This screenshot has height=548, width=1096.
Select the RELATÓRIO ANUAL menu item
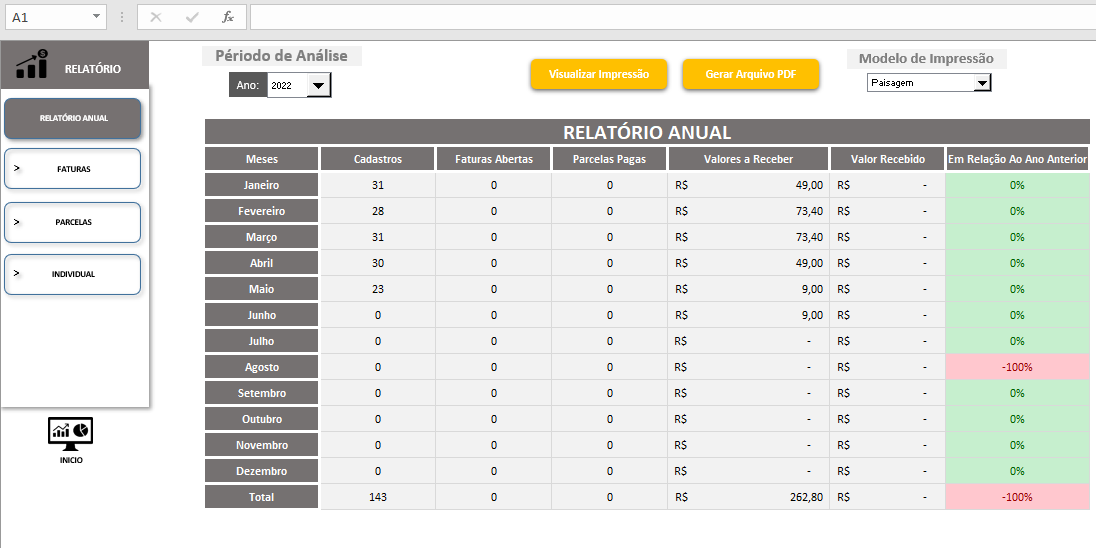click(x=73, y=118)
